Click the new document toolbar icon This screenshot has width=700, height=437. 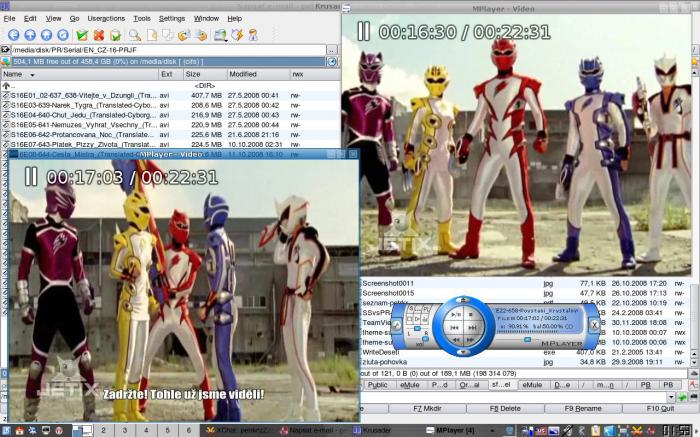pos(152,35)
